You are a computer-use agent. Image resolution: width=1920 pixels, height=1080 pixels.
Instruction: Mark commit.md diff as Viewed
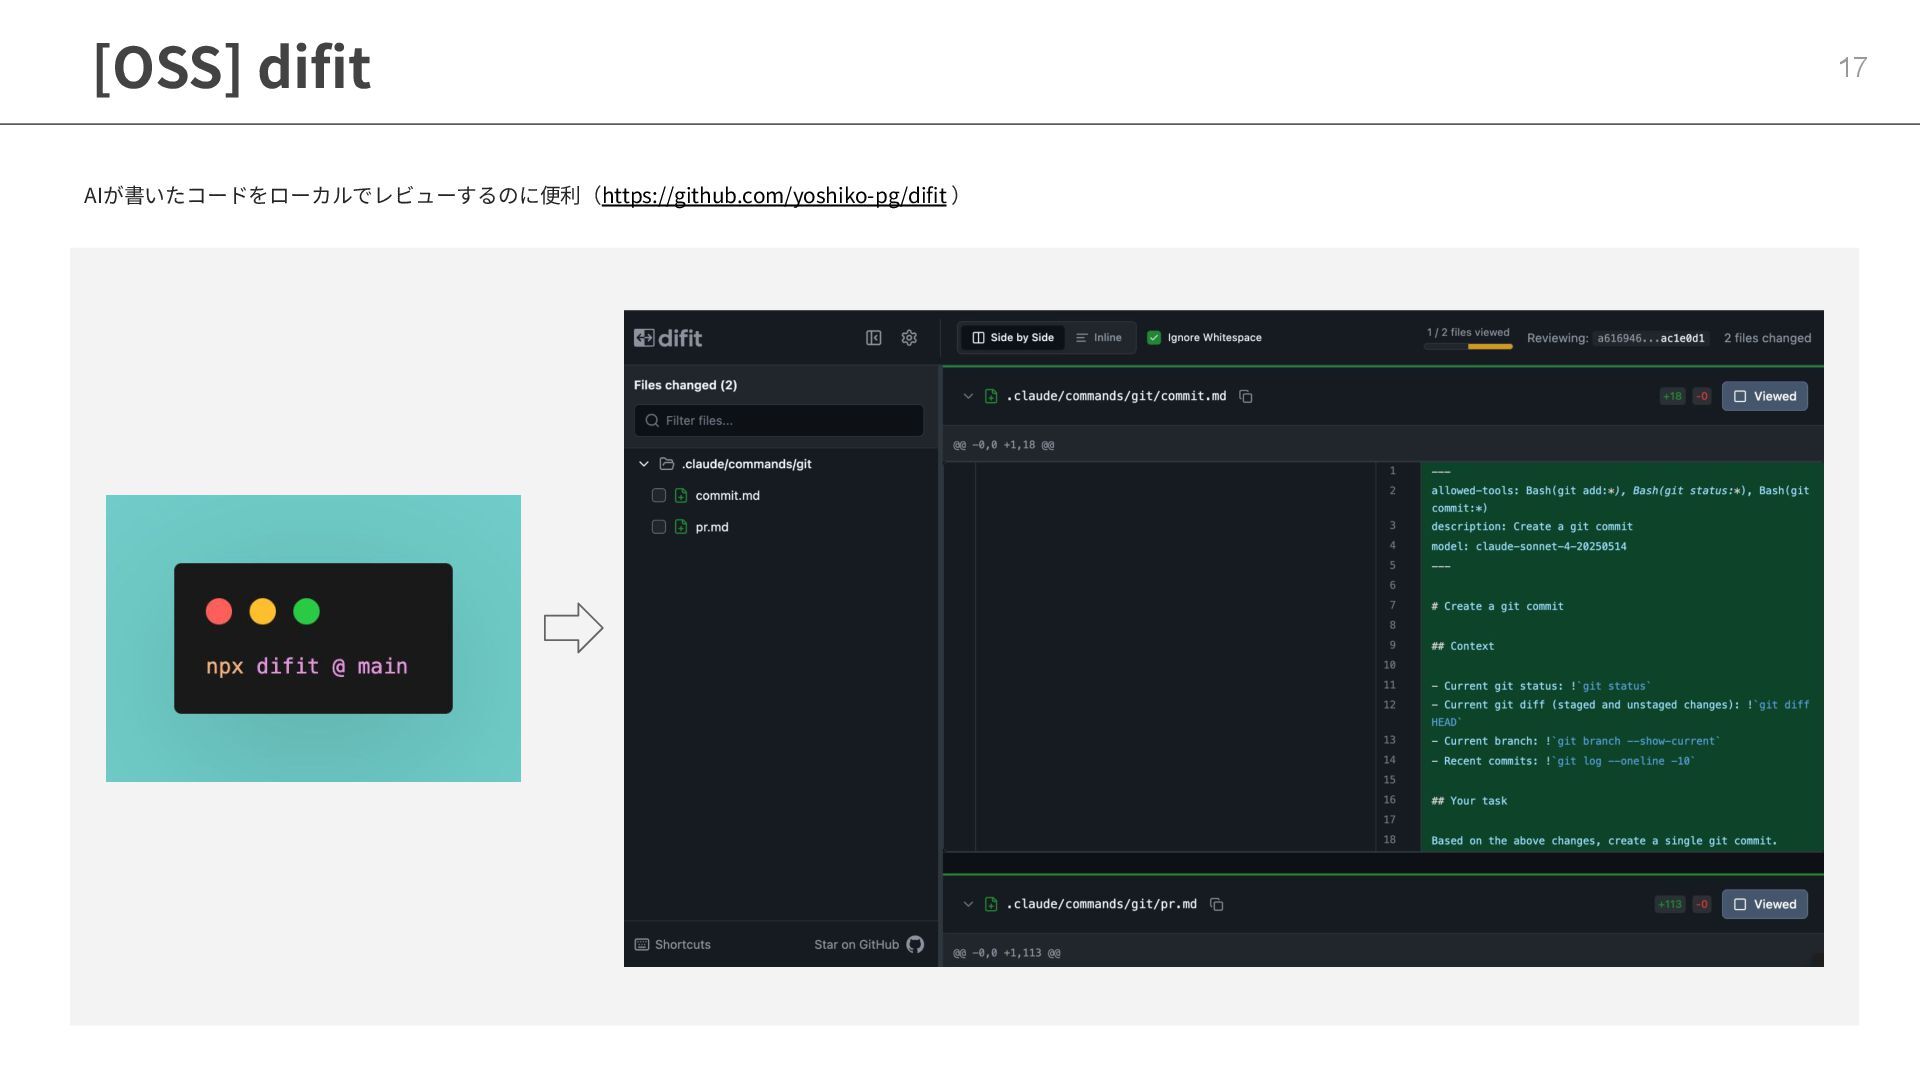pos(1764,396)
